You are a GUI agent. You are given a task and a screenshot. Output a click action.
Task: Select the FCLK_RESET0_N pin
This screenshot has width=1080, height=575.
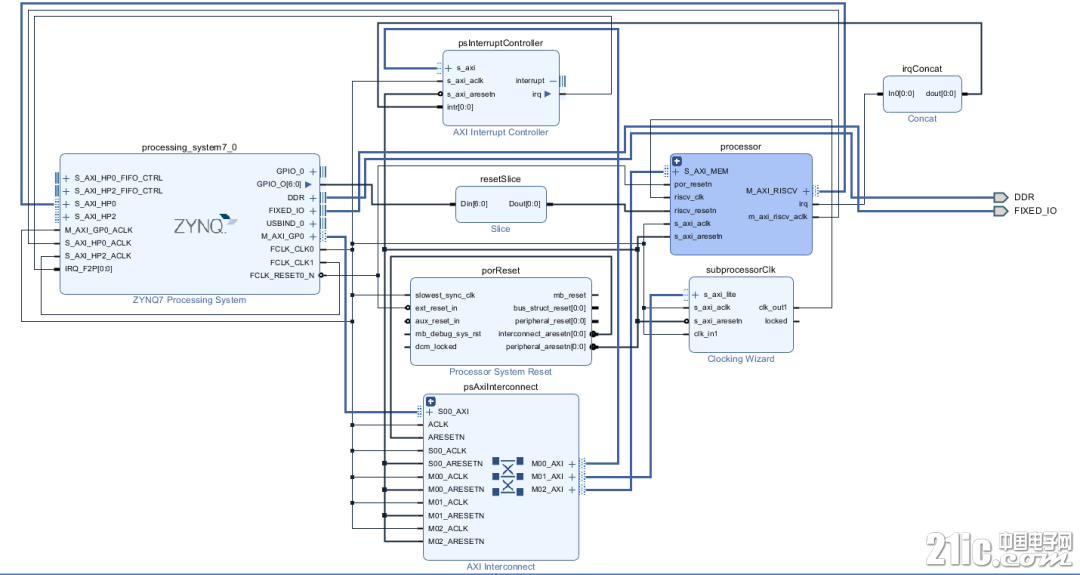coord(282,275)
